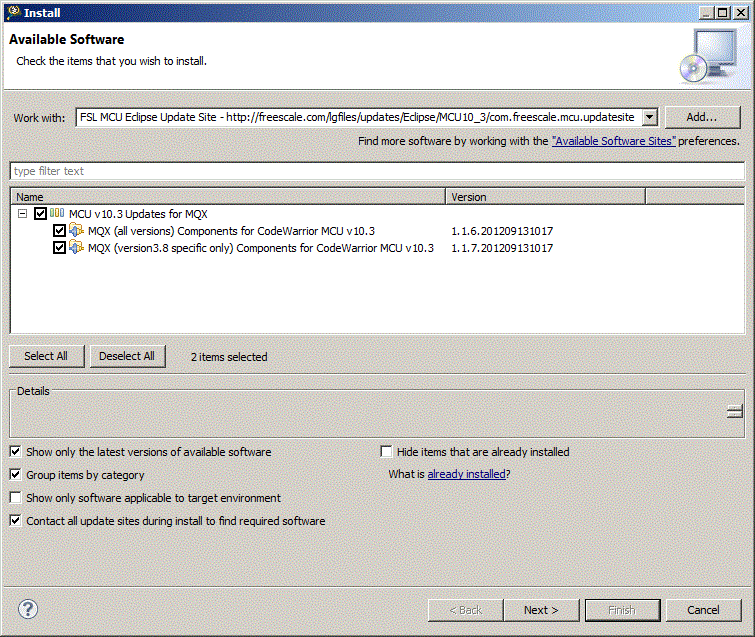The width and height of the screenshot is (755, 637).
Task: Open the Work with site dropdown arrow
Action: point(650,117)
